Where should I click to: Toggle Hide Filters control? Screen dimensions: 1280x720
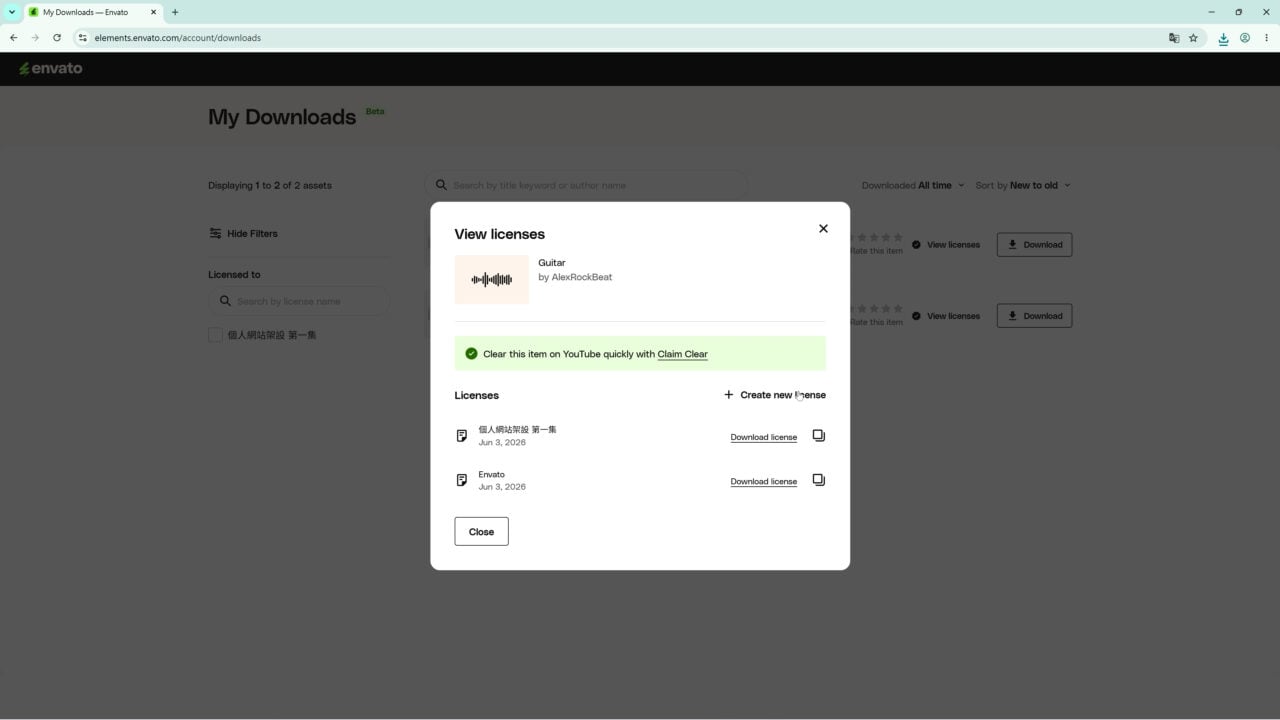point(243,233)
